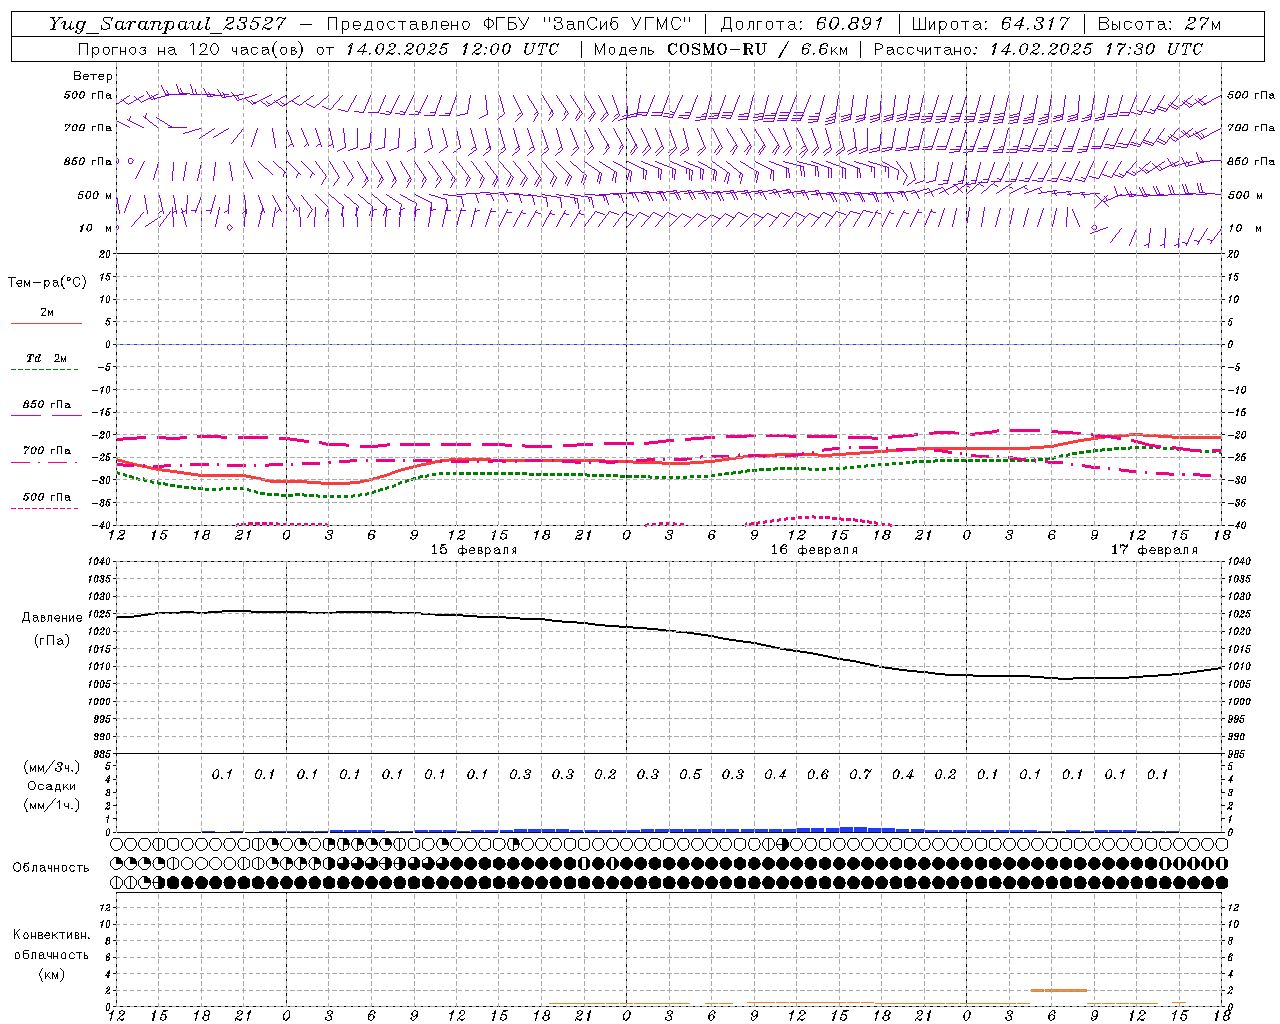Select the Рассчитано: 14.02.2025 17:30 UTC timestamp

(1038, 49)
